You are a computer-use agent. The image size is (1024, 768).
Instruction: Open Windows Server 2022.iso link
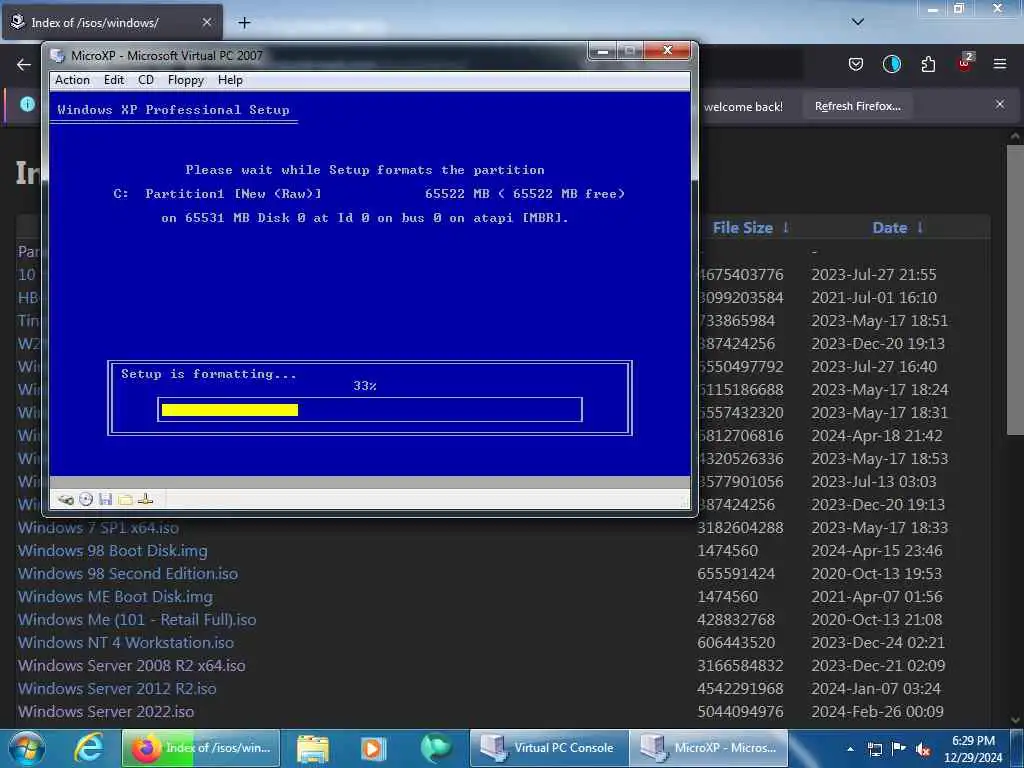pos(106,711)
